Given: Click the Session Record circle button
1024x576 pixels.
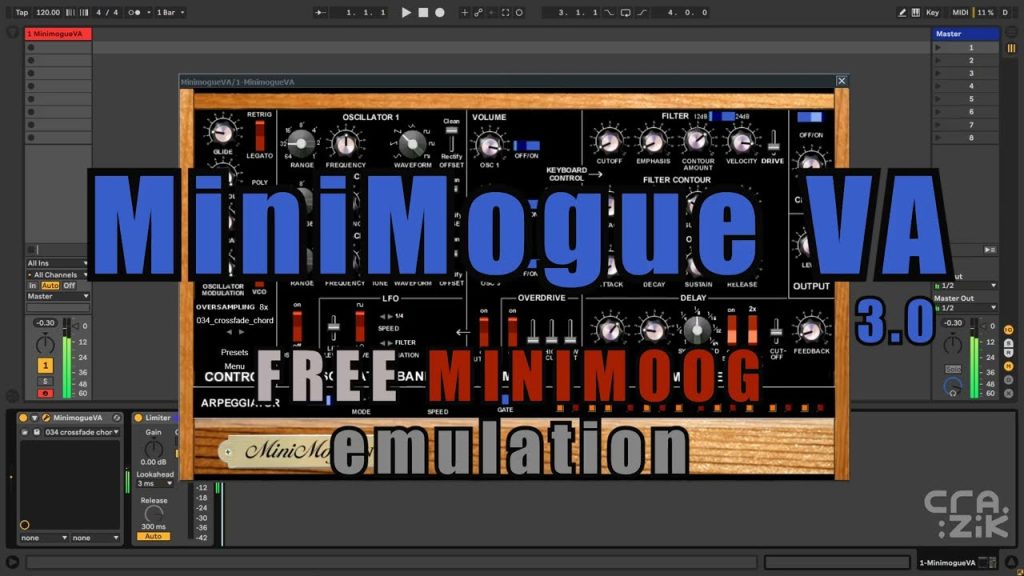Looking at the screenshot, I should 519,12.
